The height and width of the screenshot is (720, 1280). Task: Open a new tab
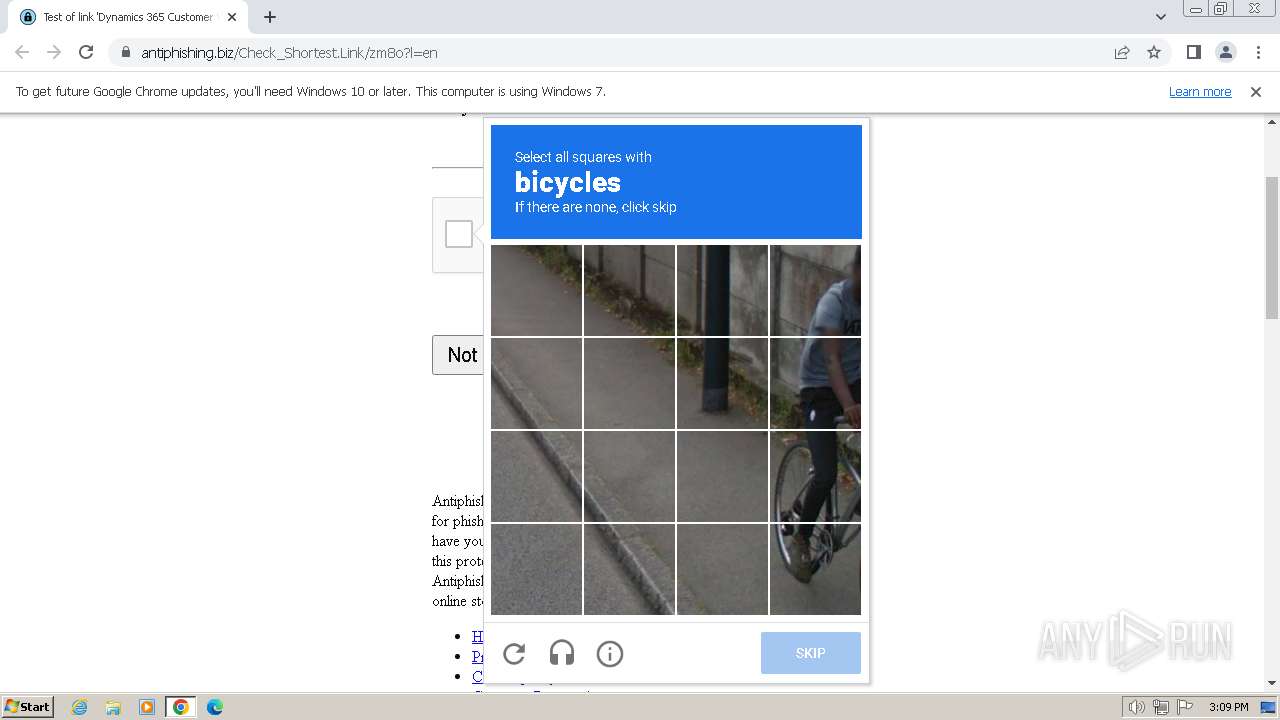tap(270, 17)
